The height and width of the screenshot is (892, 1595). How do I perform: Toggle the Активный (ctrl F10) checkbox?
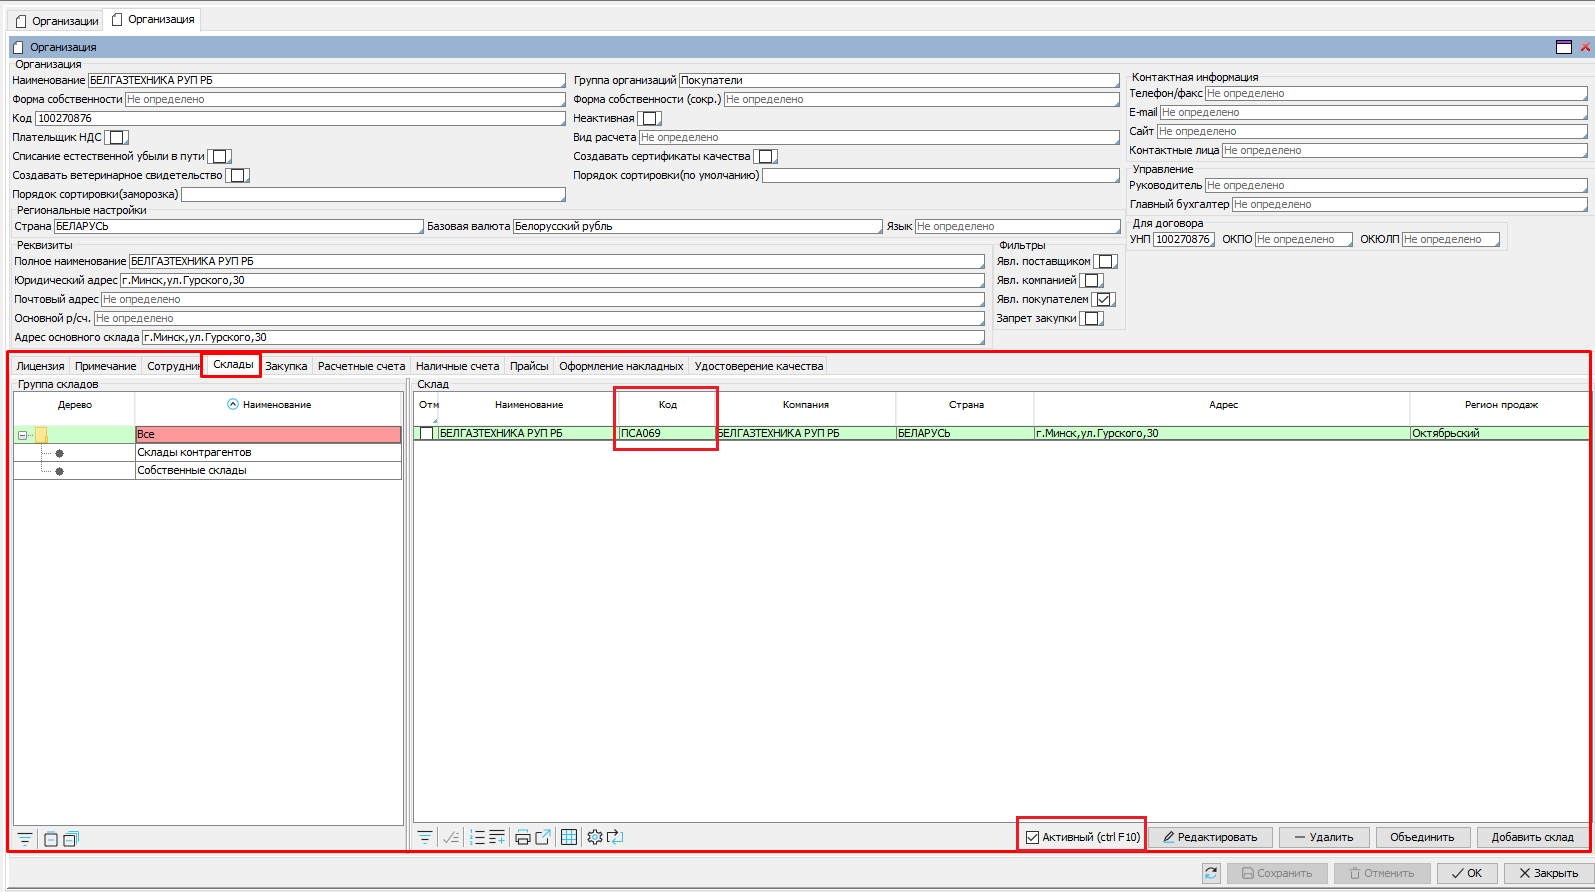coord(1032,837)
